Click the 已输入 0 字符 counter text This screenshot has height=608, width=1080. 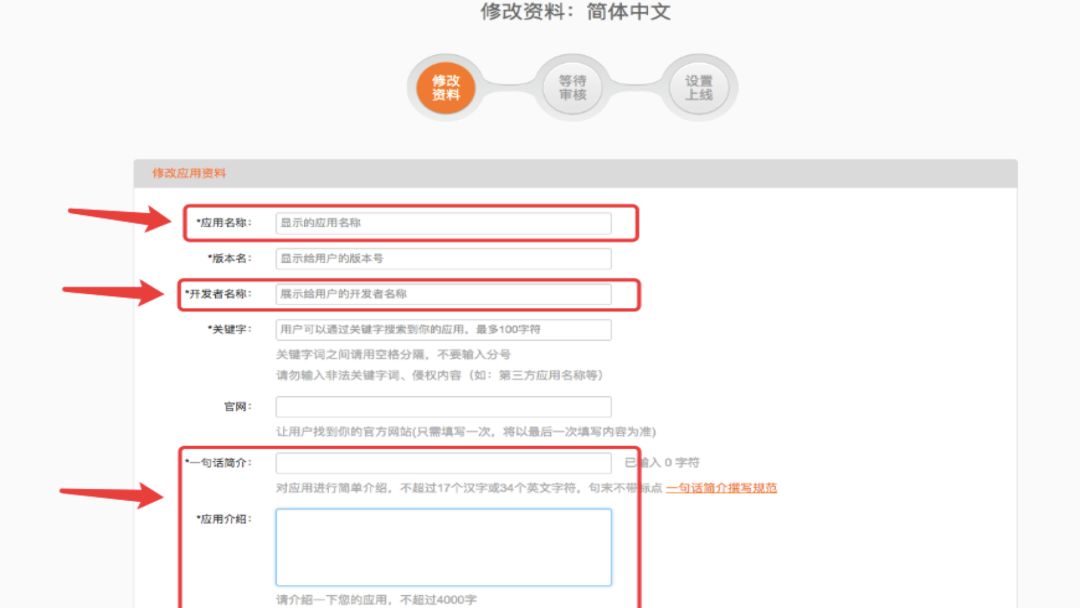(x=662, y=463)
